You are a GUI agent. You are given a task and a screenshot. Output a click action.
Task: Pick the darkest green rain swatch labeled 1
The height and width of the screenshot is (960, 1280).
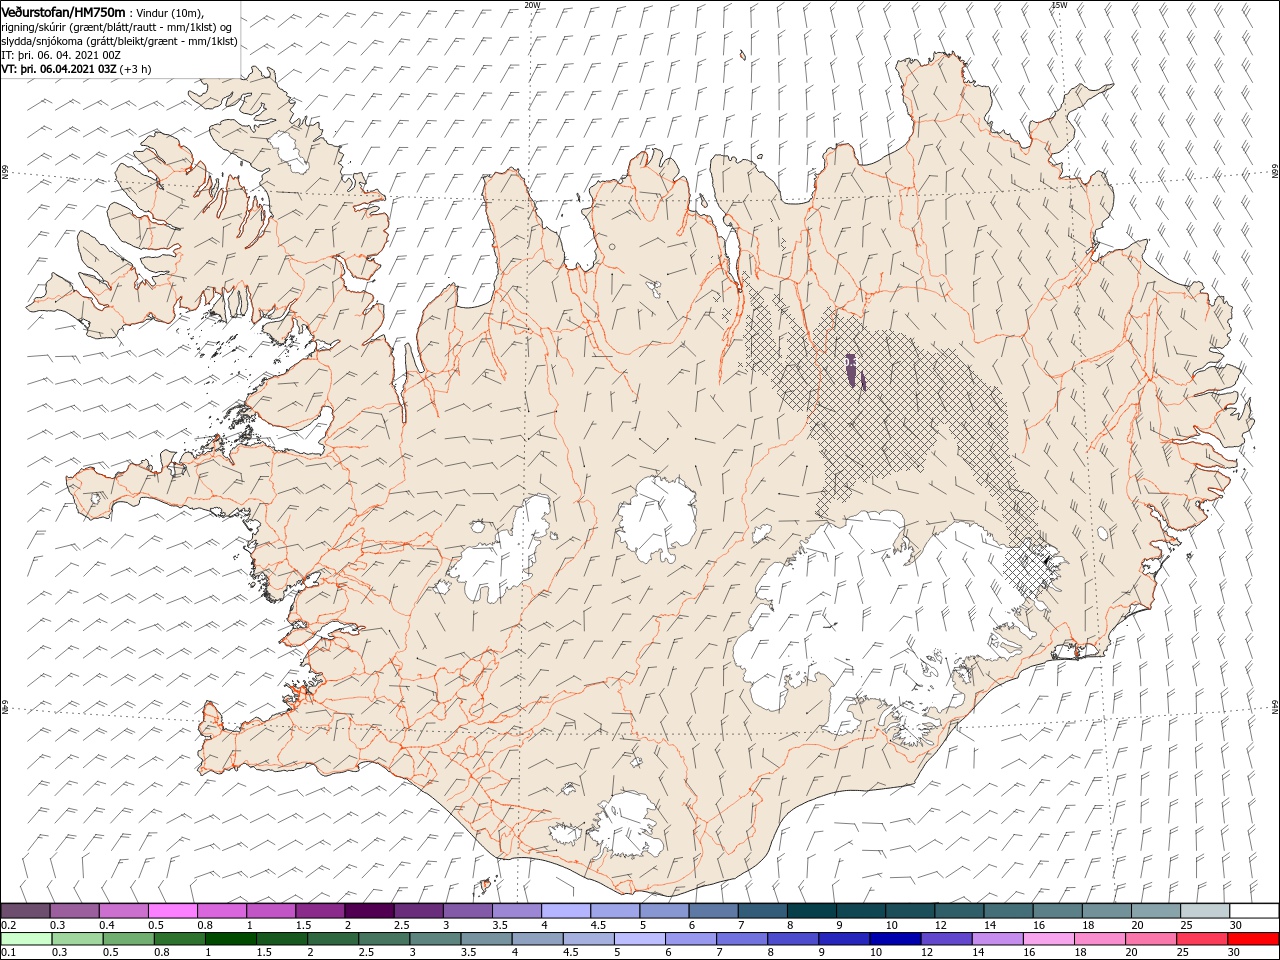coord(230,938)
